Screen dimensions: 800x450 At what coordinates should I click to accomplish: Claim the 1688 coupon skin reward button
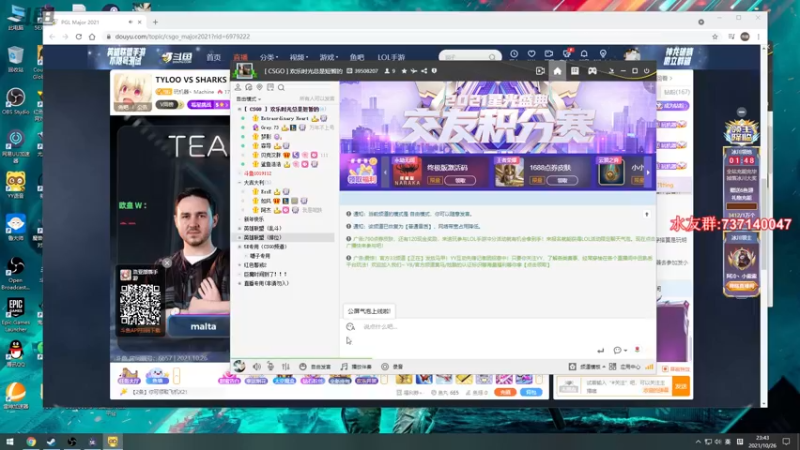point(561,180)
